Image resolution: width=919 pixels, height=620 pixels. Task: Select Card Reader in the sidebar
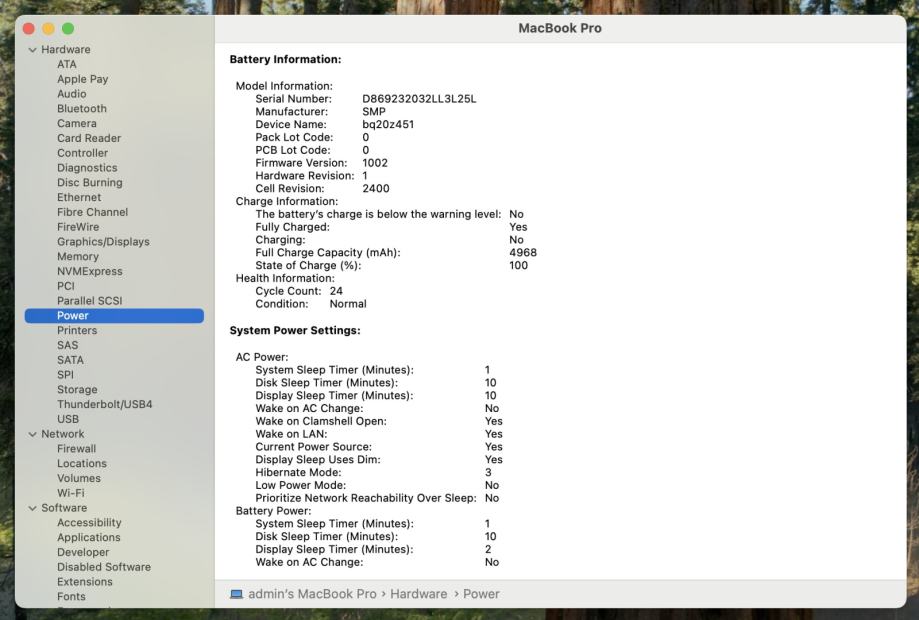(89, 138)
